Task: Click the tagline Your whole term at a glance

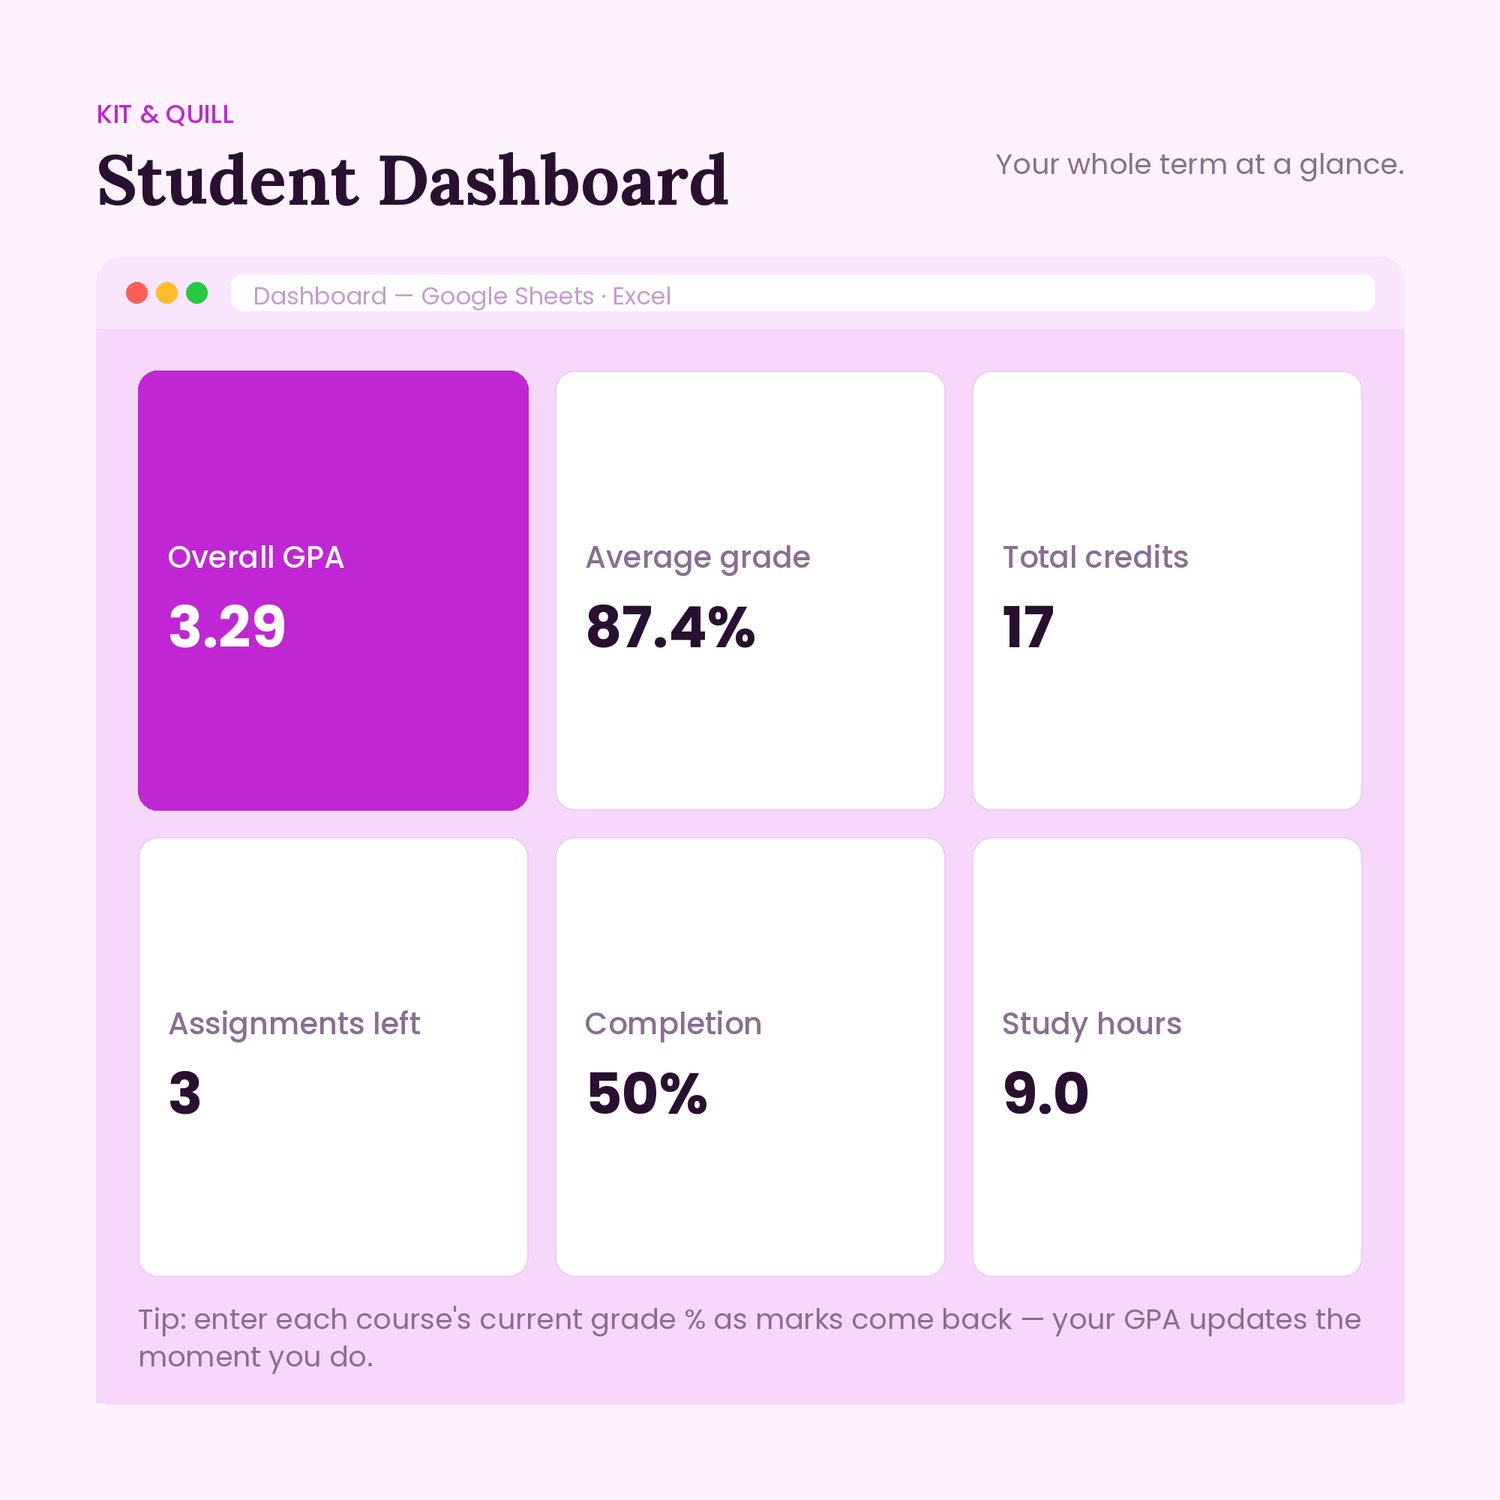Action: point(1200,164)
